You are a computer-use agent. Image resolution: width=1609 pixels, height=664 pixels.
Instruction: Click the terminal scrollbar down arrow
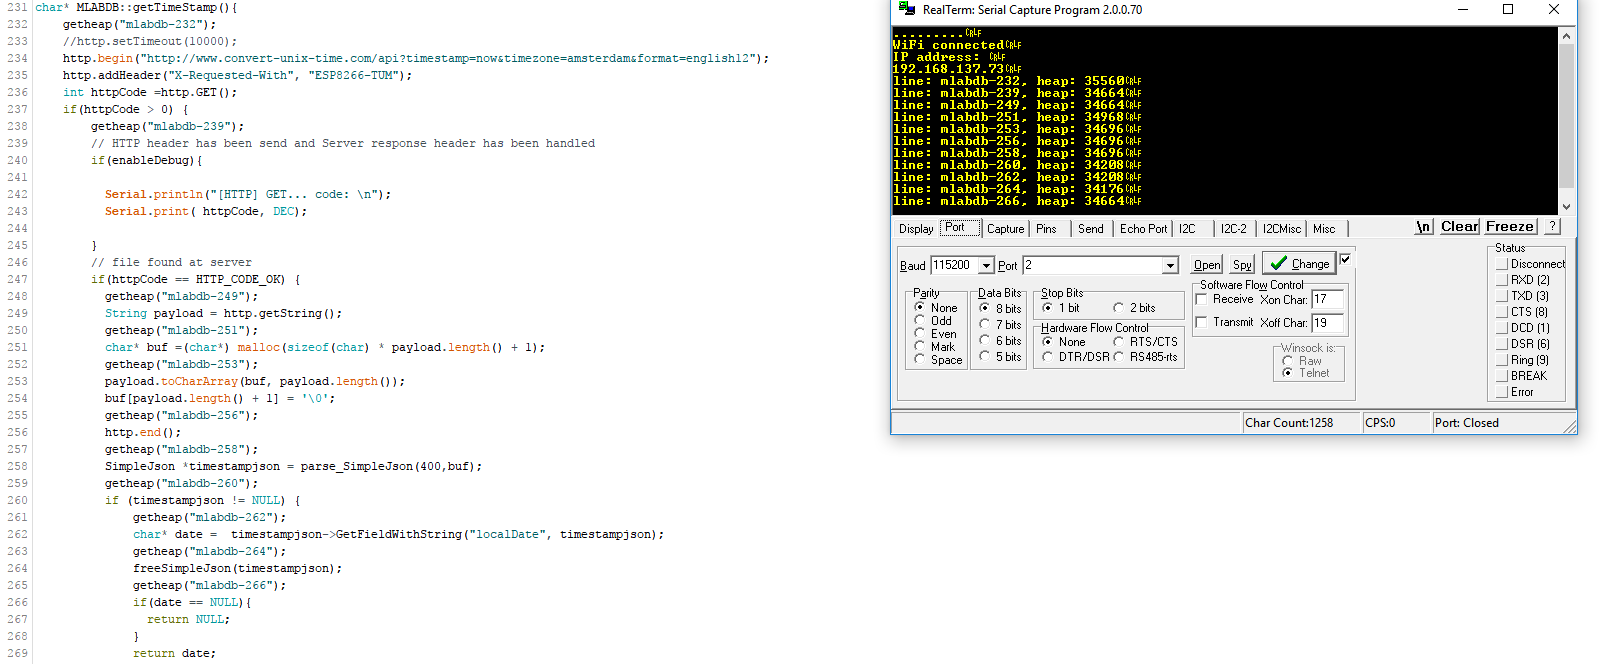click(x=1566, y=206)
